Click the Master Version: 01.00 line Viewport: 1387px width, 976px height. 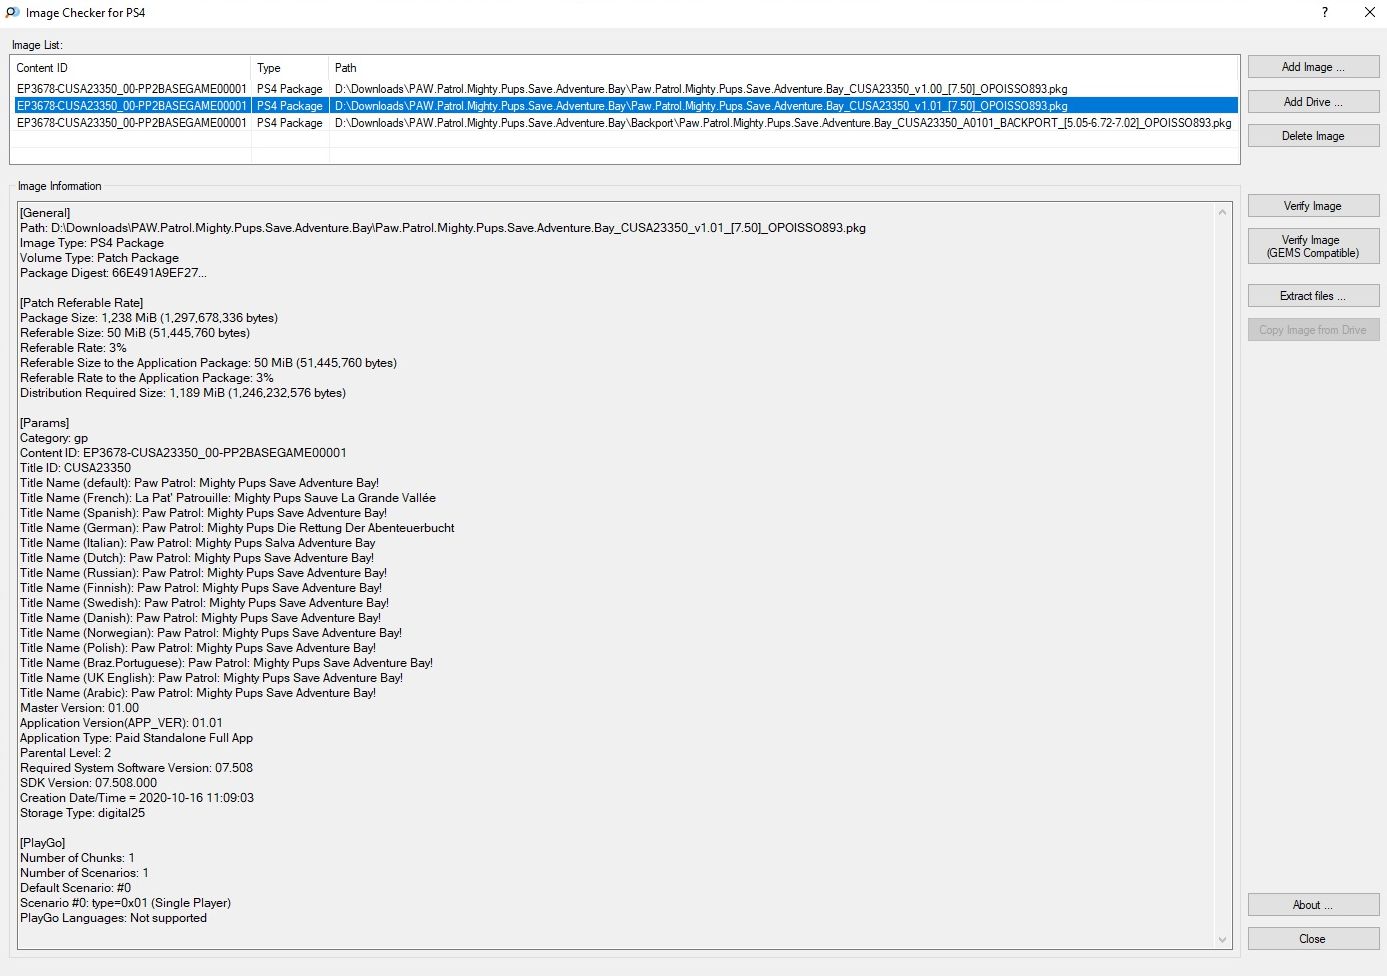pyautogui.click(x=80, y=708)
